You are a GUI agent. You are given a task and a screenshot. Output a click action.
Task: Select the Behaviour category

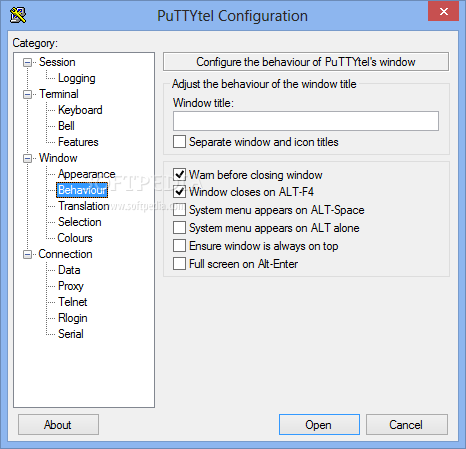click(x=82, y=190)
